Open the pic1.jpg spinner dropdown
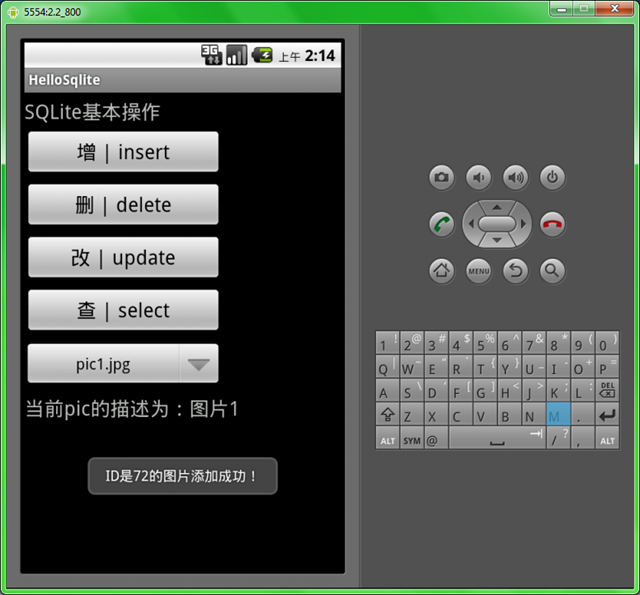 [123, 364]
